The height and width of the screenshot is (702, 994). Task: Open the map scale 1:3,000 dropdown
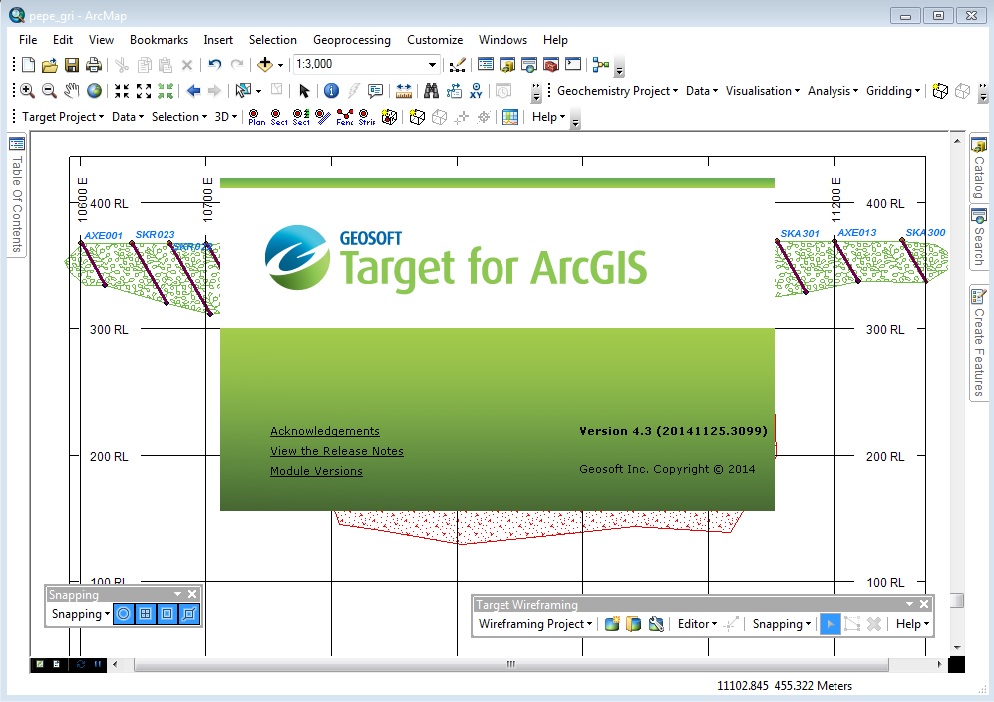[x=432, y=64]
